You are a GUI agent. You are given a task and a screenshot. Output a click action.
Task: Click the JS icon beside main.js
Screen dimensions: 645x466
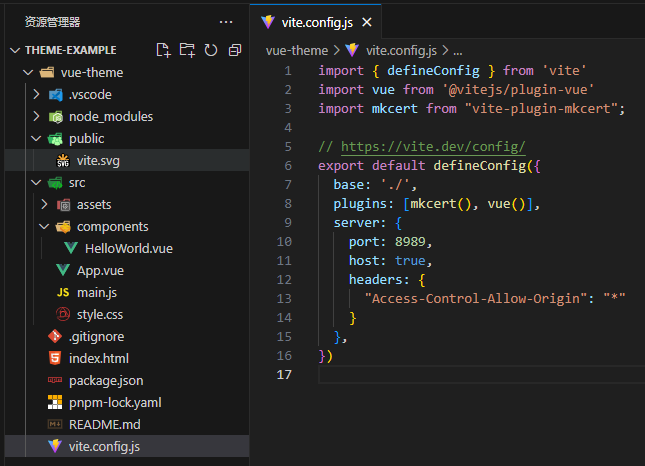63,292
